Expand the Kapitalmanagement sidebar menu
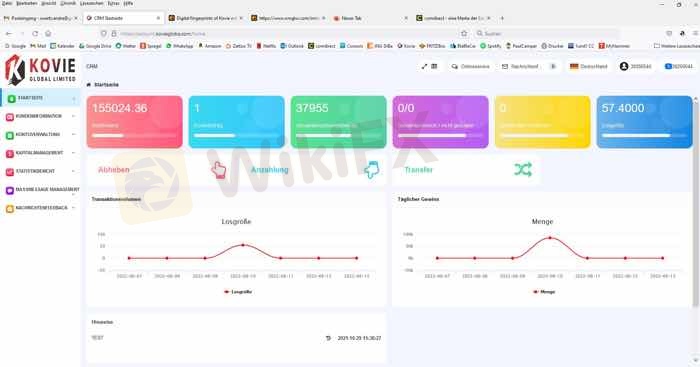 (40, 153)
